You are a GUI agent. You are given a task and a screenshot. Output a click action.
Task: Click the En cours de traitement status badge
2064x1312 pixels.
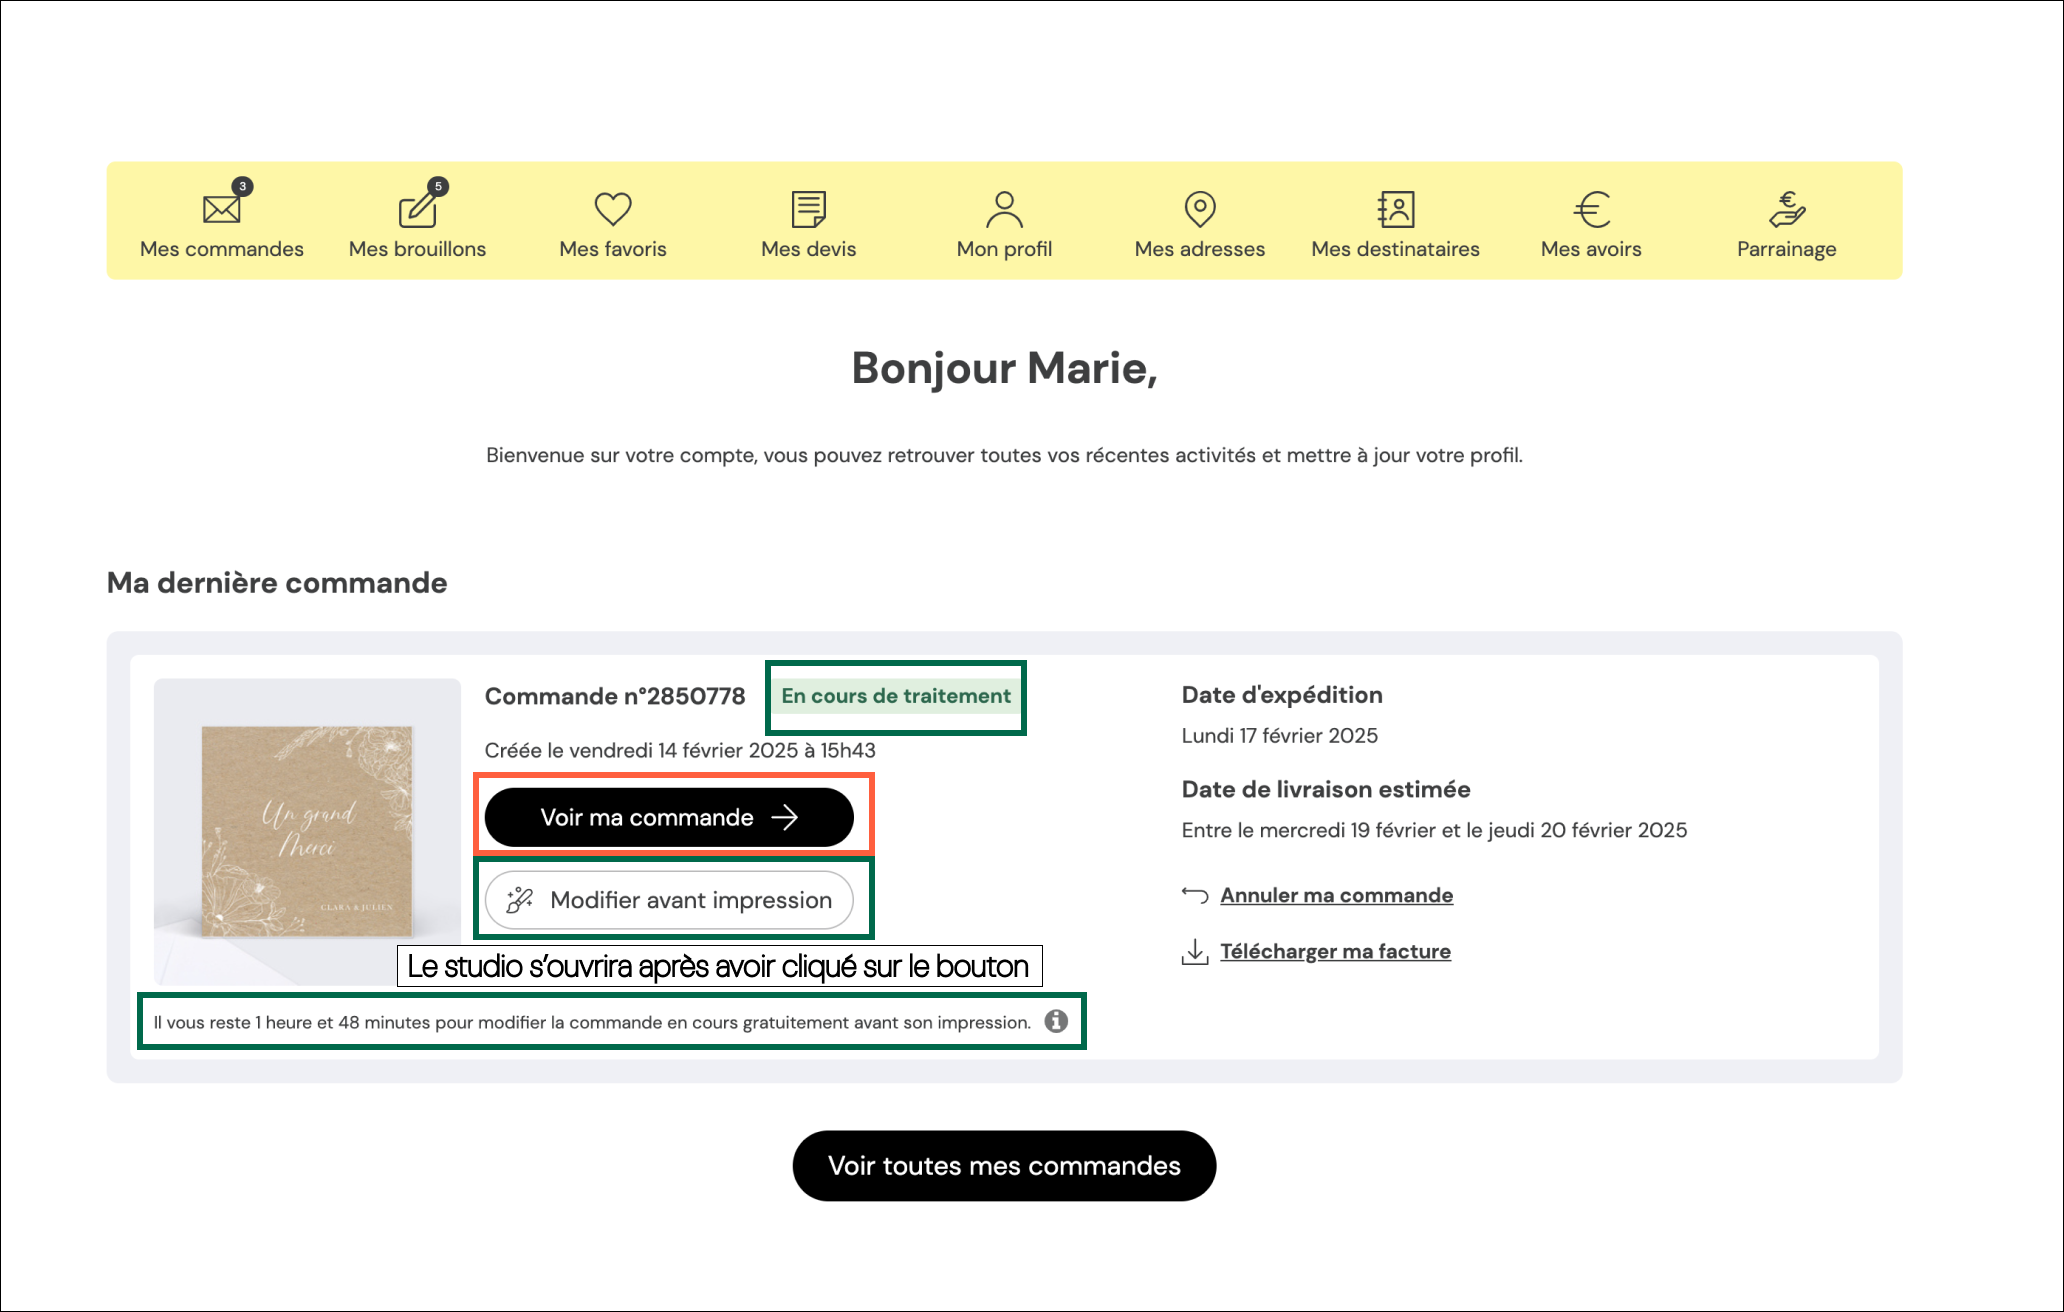[x=896, y=696]
